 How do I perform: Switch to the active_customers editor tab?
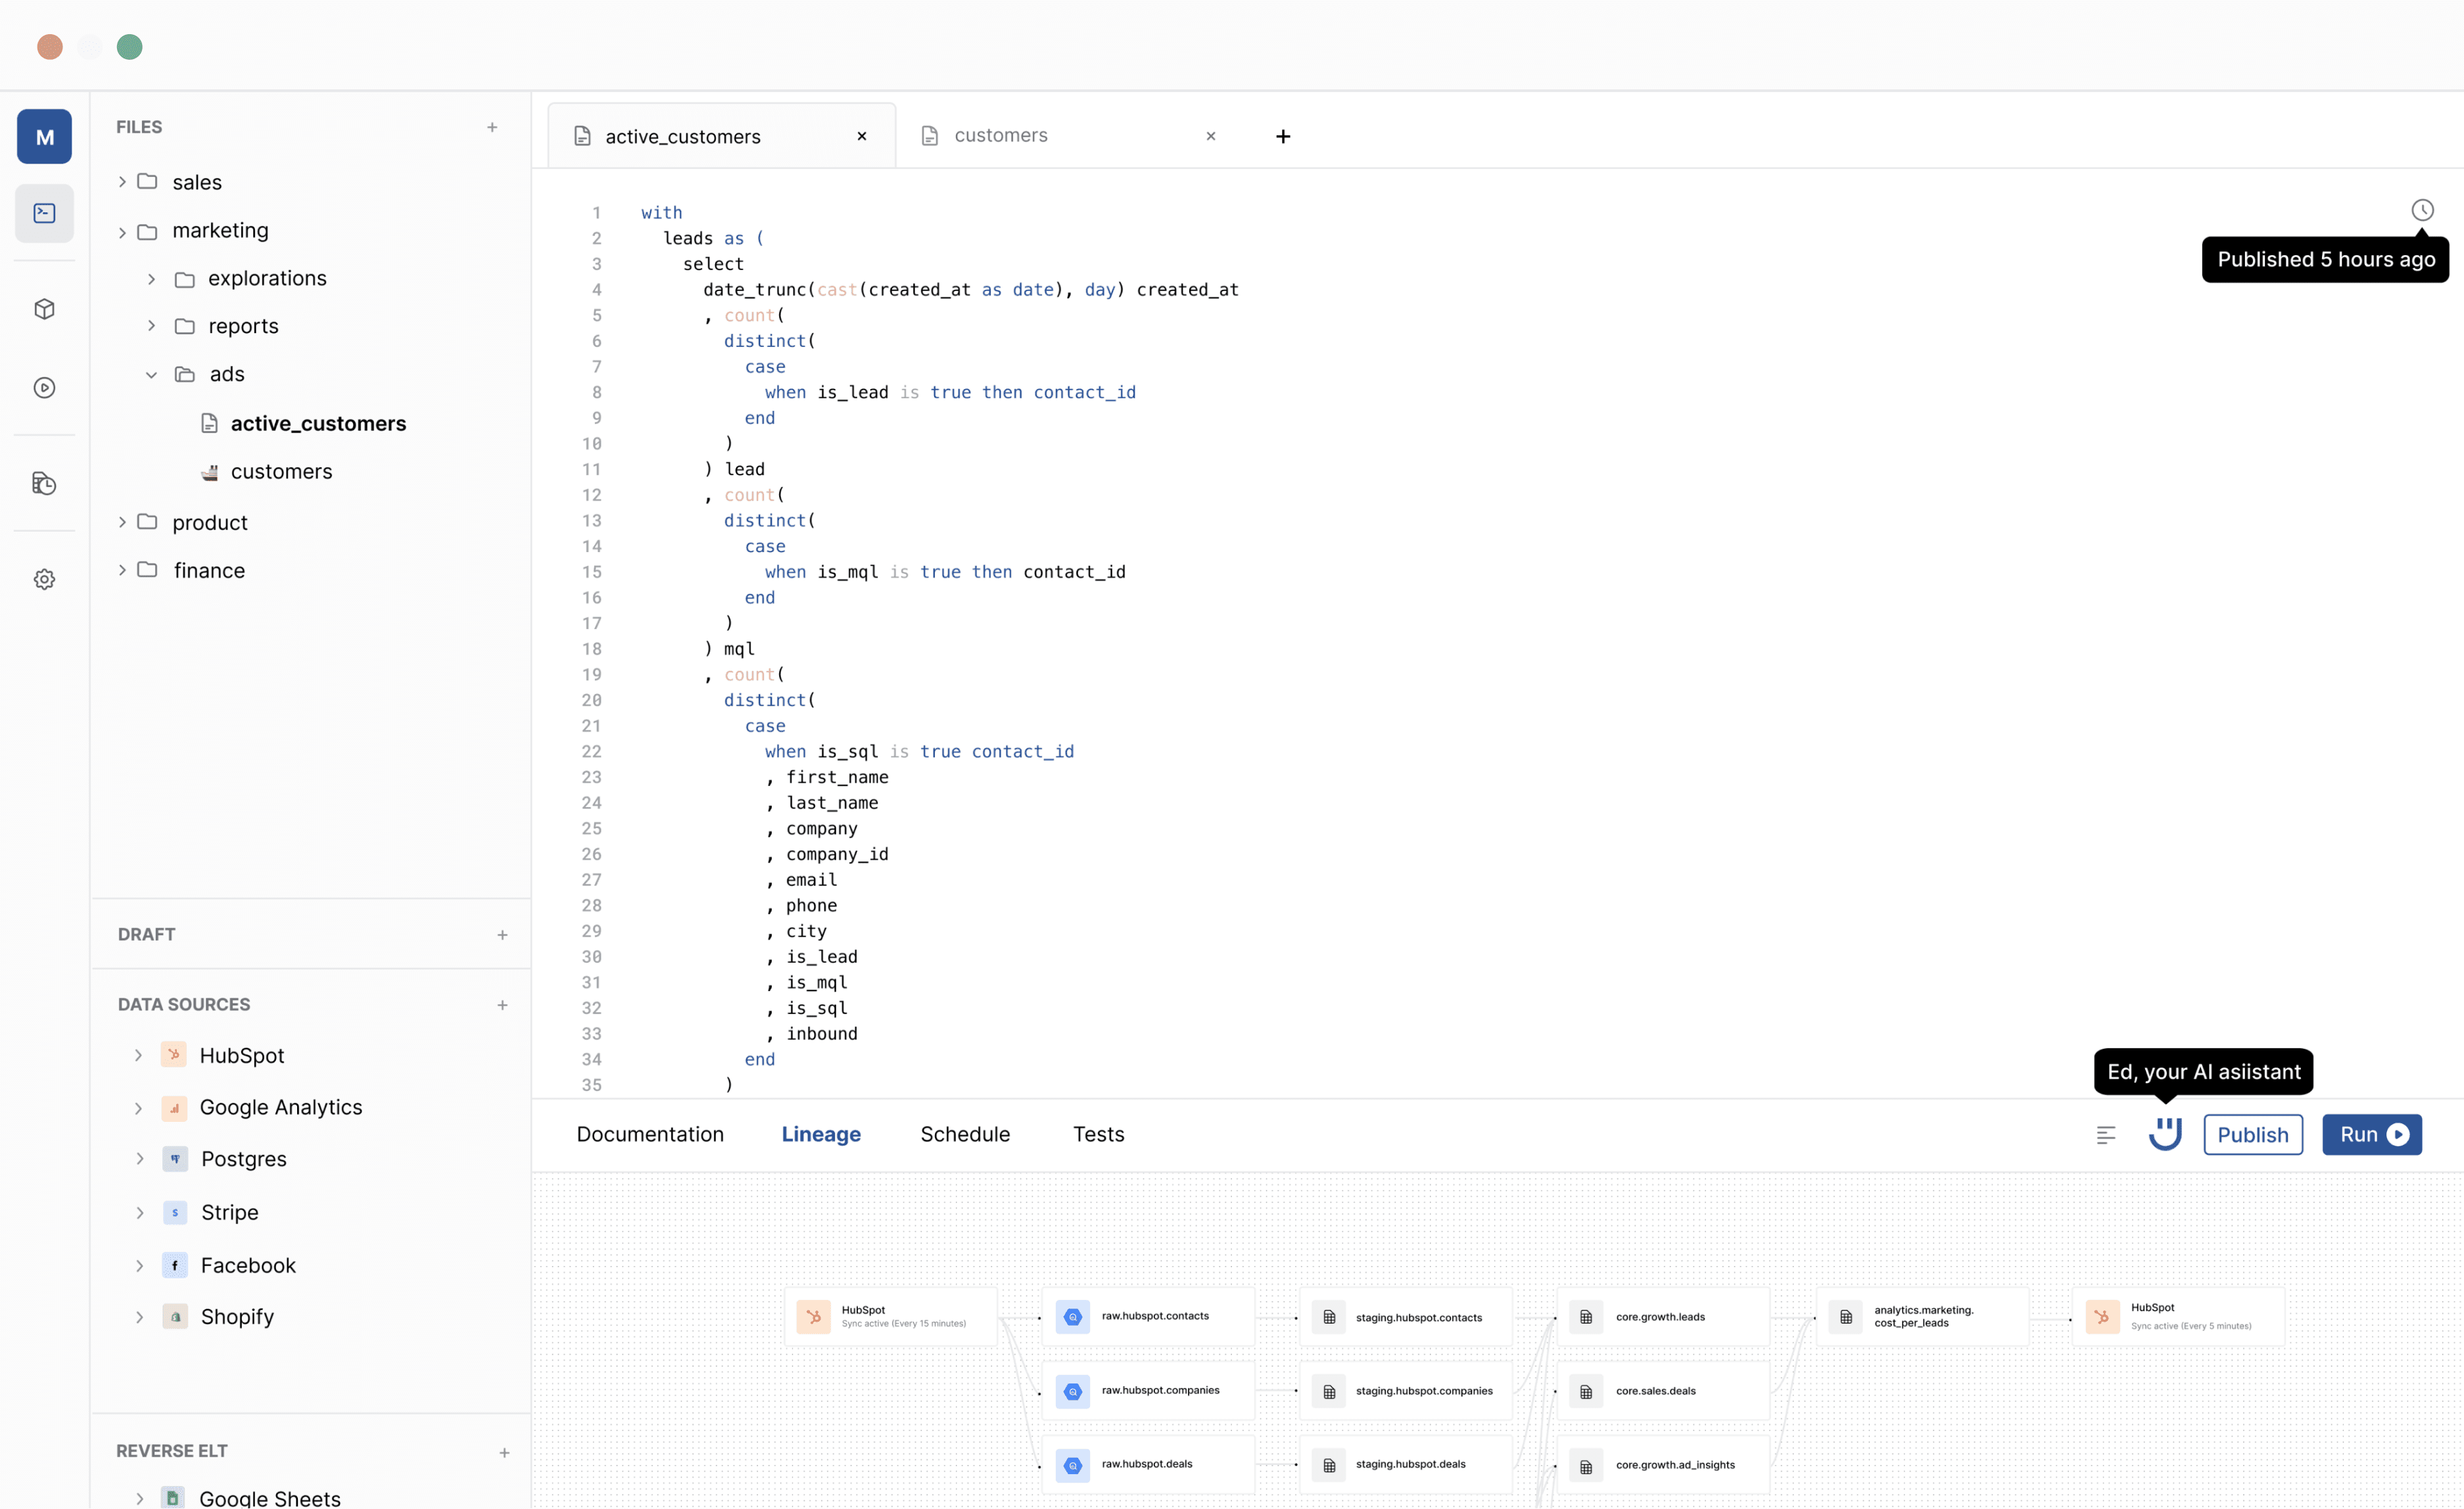(x=721, y=136)
